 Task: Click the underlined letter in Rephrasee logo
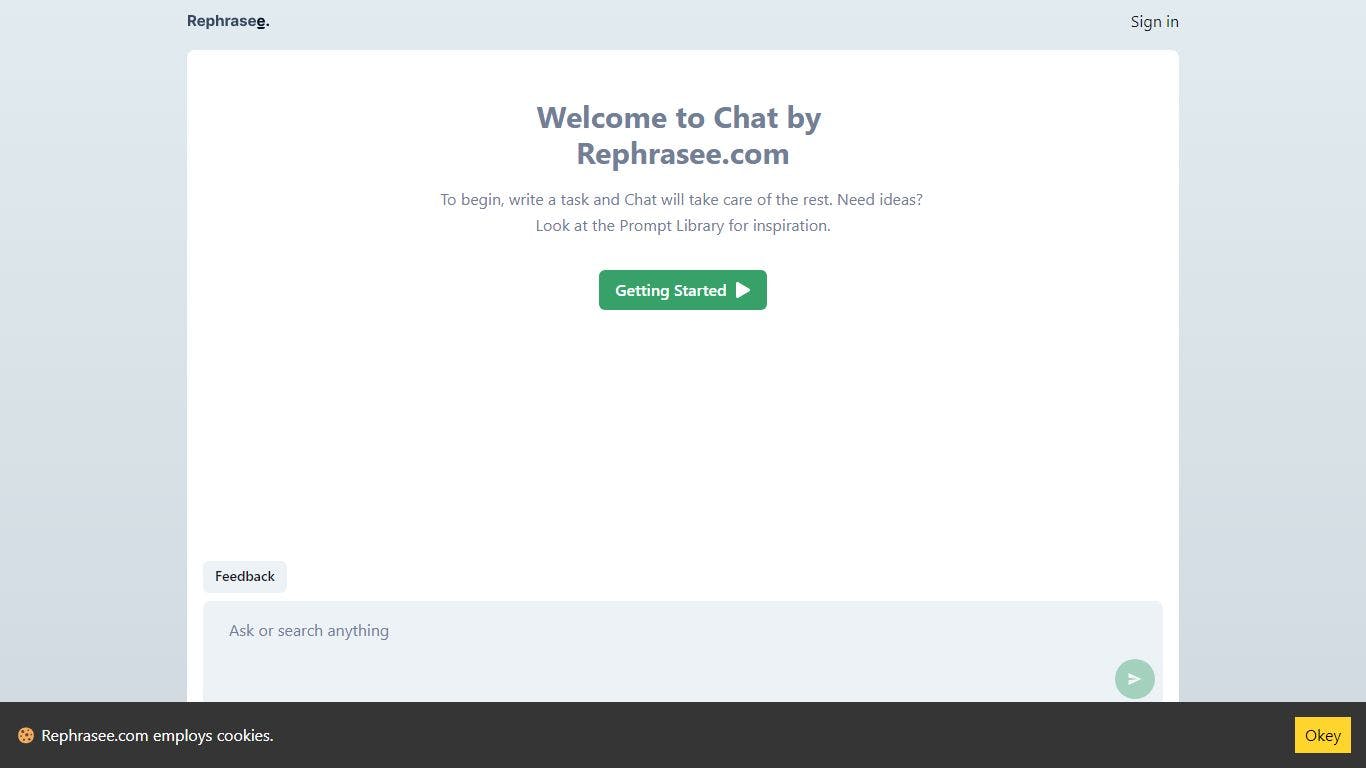(261, 22)
